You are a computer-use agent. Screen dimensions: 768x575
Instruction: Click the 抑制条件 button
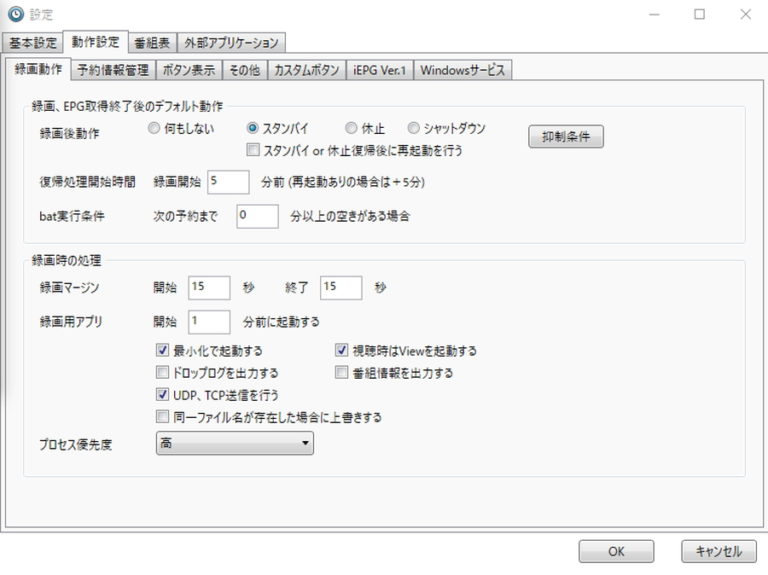[x=566, y=137]
